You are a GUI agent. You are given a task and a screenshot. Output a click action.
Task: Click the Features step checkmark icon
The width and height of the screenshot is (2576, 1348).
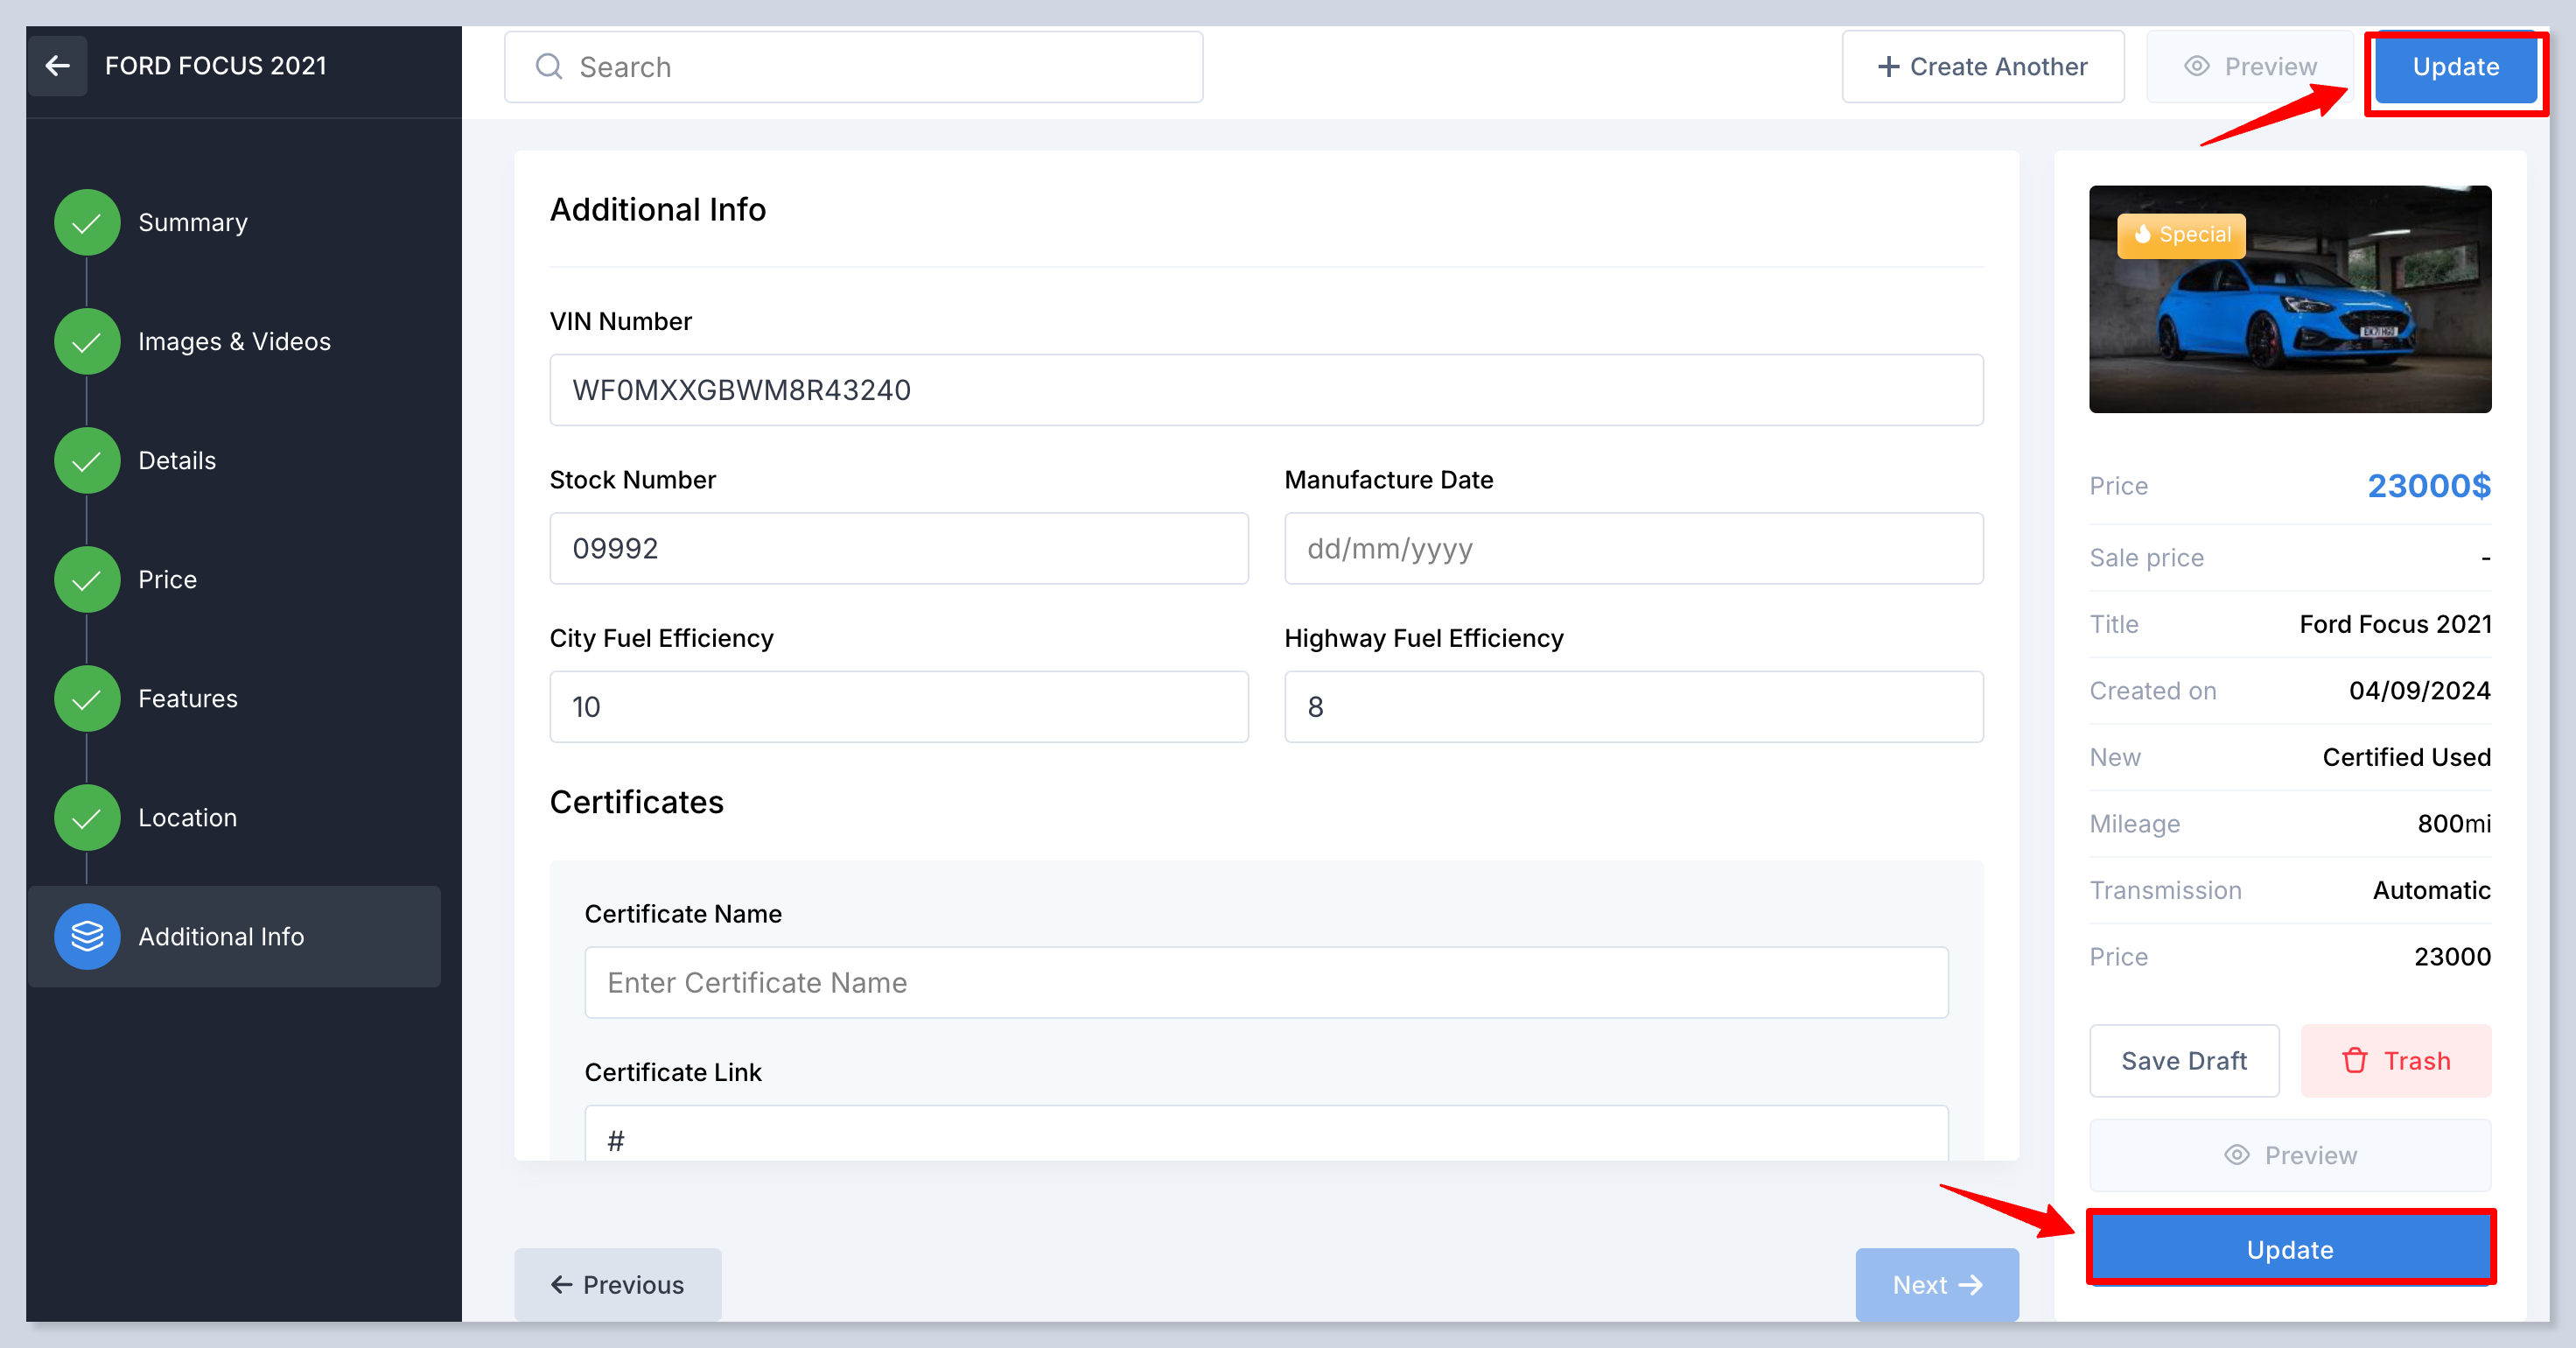point(87,698)
